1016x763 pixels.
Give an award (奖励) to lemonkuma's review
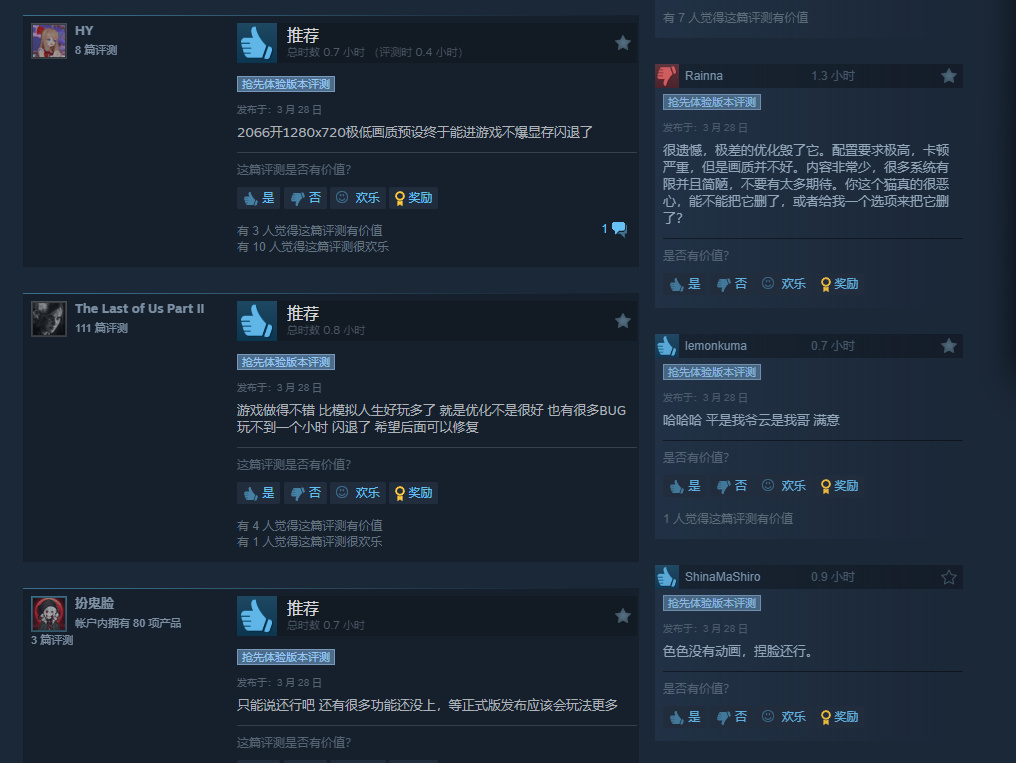839,486
